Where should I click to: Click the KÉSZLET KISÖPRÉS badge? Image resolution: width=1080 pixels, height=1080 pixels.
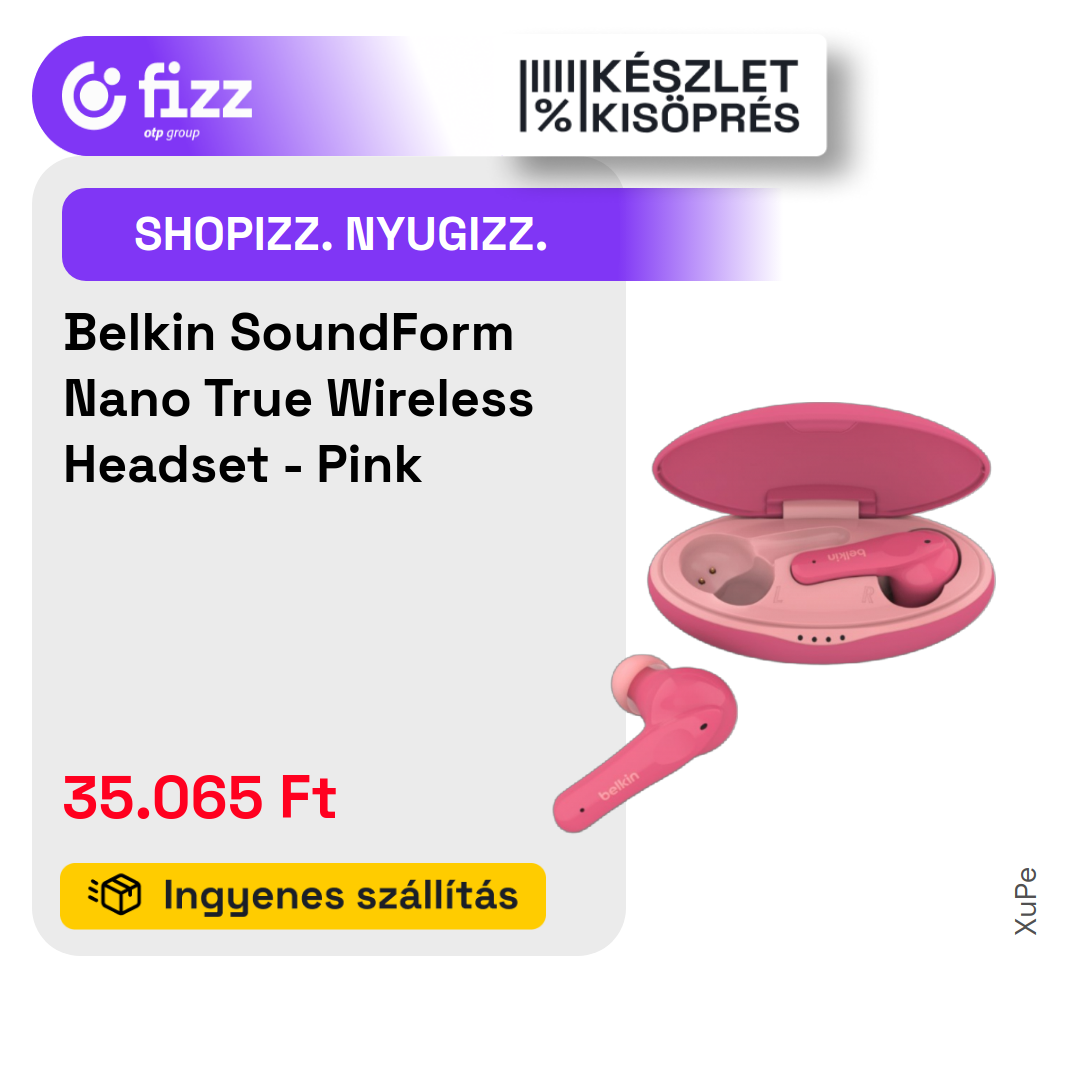659,96
